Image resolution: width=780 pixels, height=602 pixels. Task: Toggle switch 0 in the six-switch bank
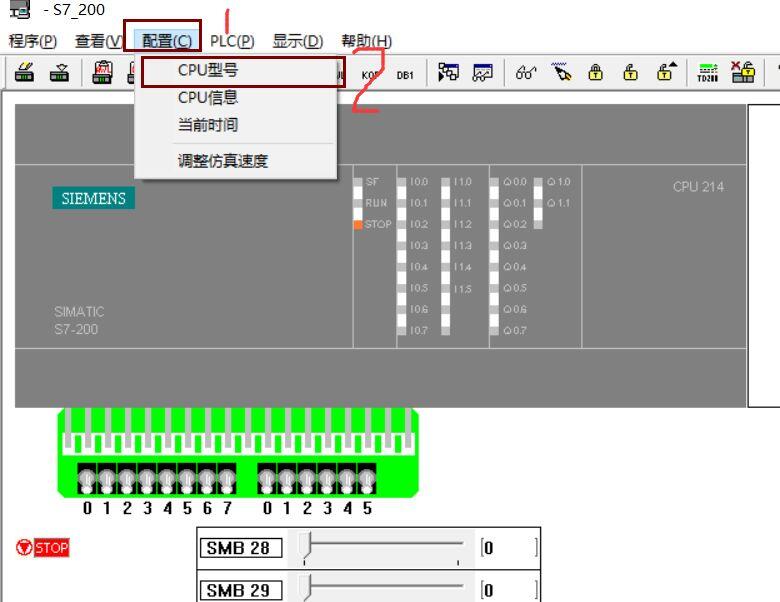tap(267, 480)
